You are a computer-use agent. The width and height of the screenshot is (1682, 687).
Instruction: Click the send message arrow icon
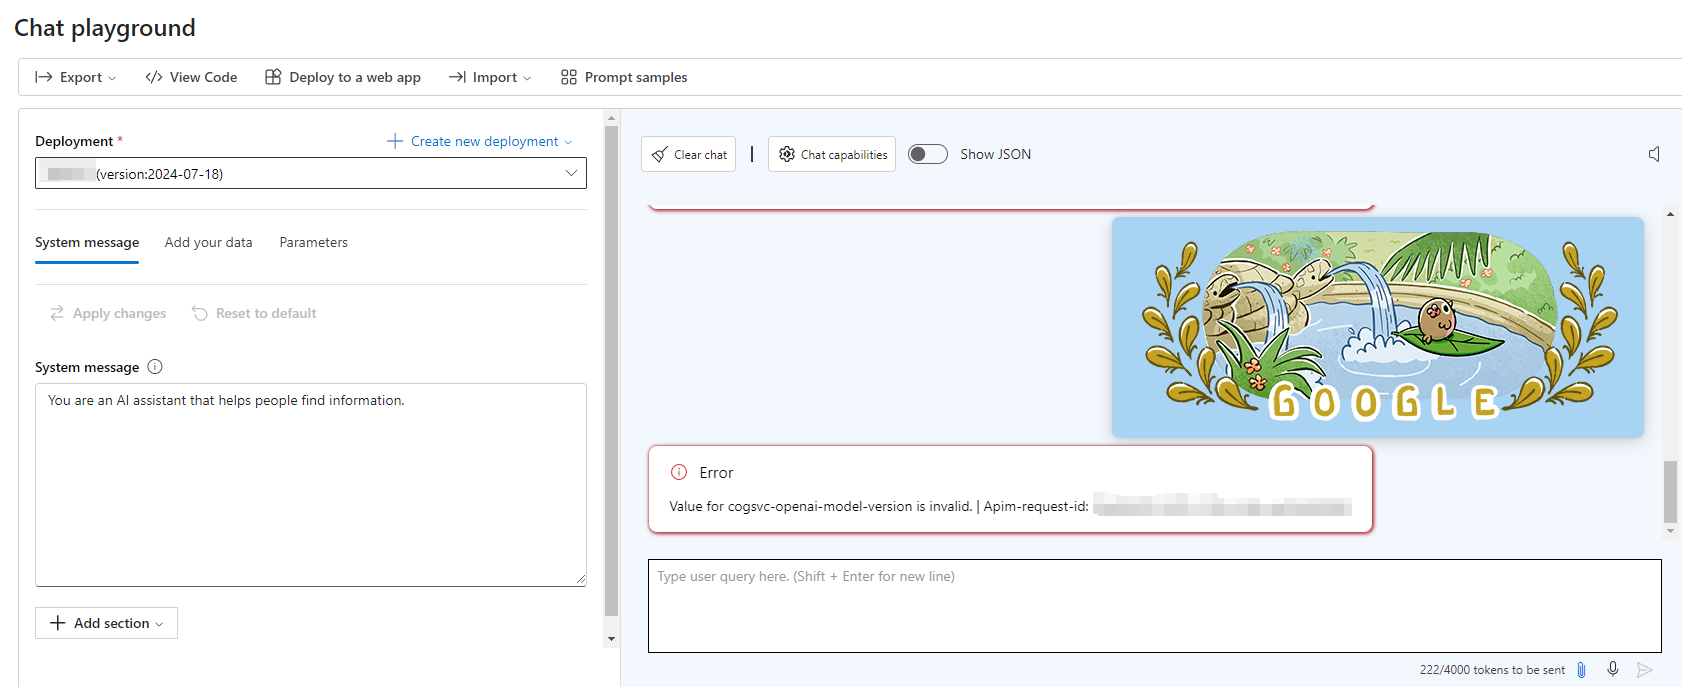tap(1645, 670)
